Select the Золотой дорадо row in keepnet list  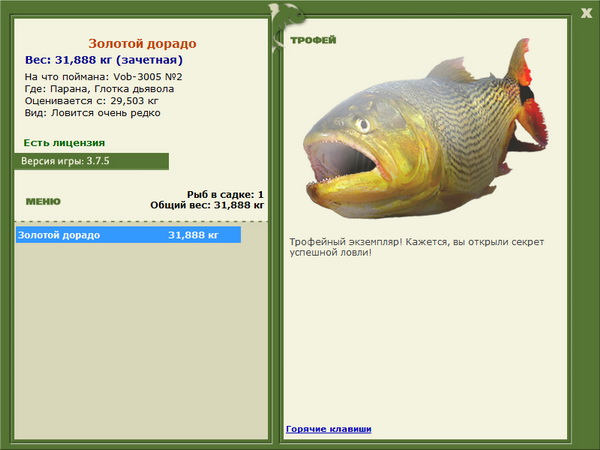click(128, 235)
